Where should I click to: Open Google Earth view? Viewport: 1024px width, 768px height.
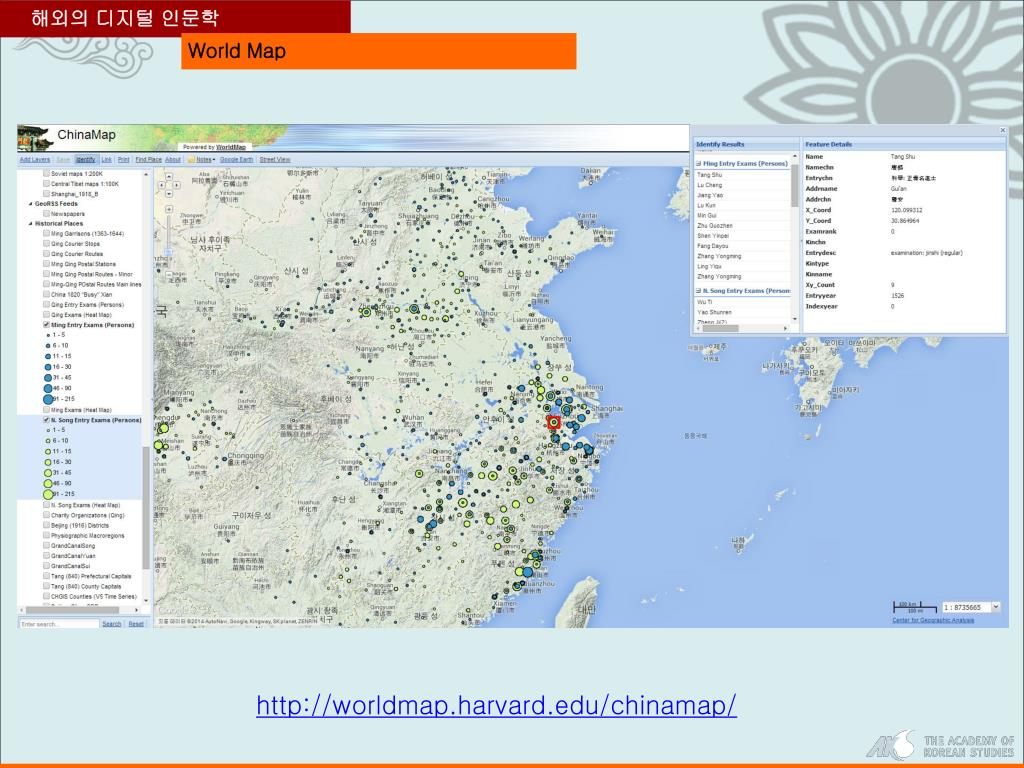coord(236,159)
